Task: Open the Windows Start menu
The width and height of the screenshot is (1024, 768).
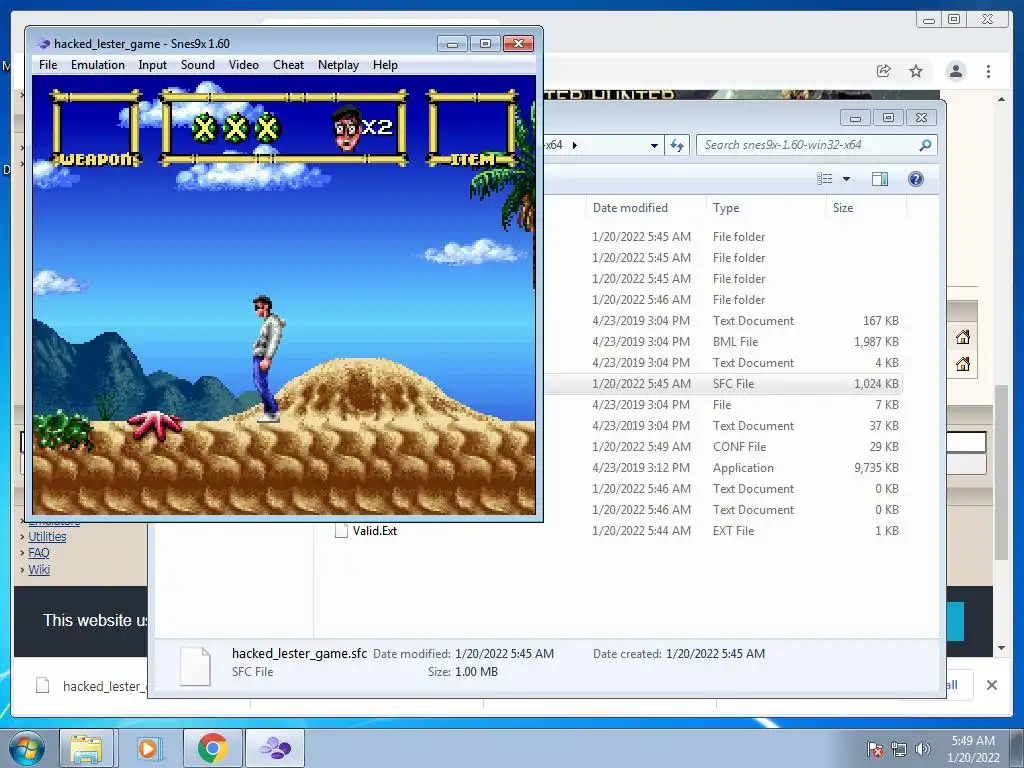Action: coord(26,748)
